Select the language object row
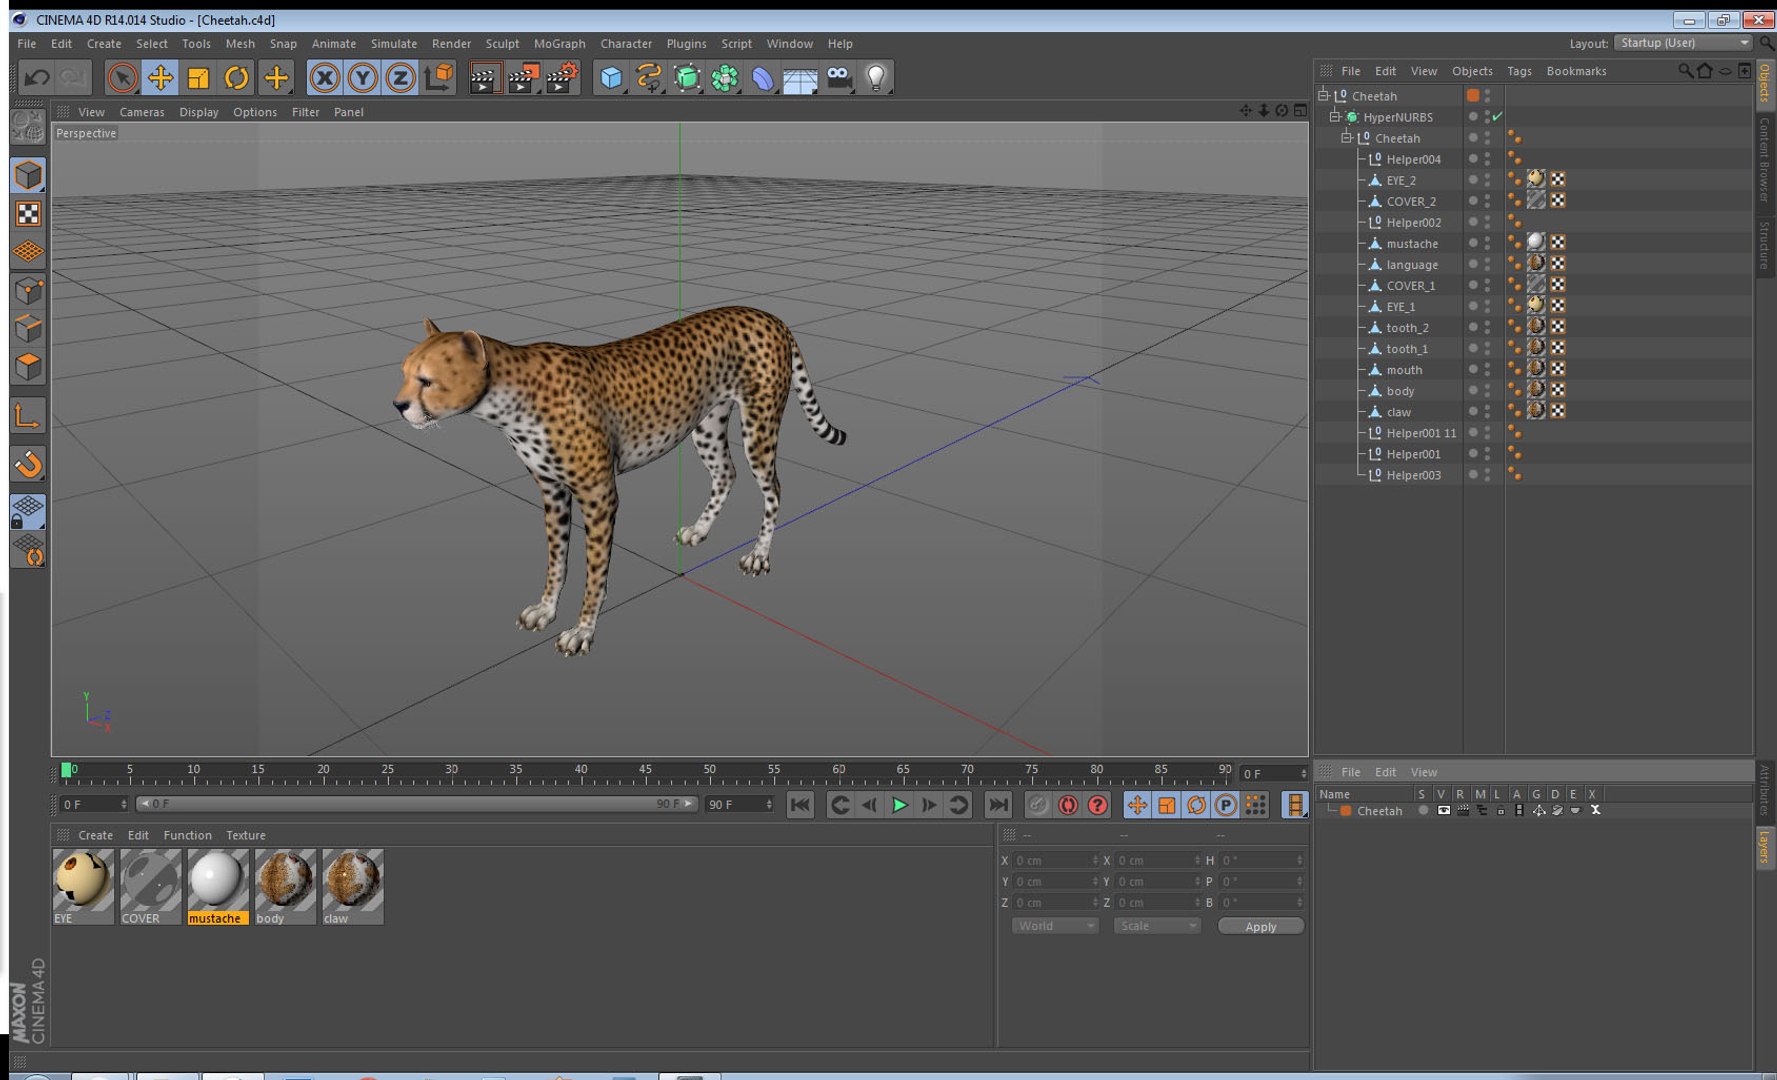This screenshot has height=1080, width=1777. tap(1412, 265)
